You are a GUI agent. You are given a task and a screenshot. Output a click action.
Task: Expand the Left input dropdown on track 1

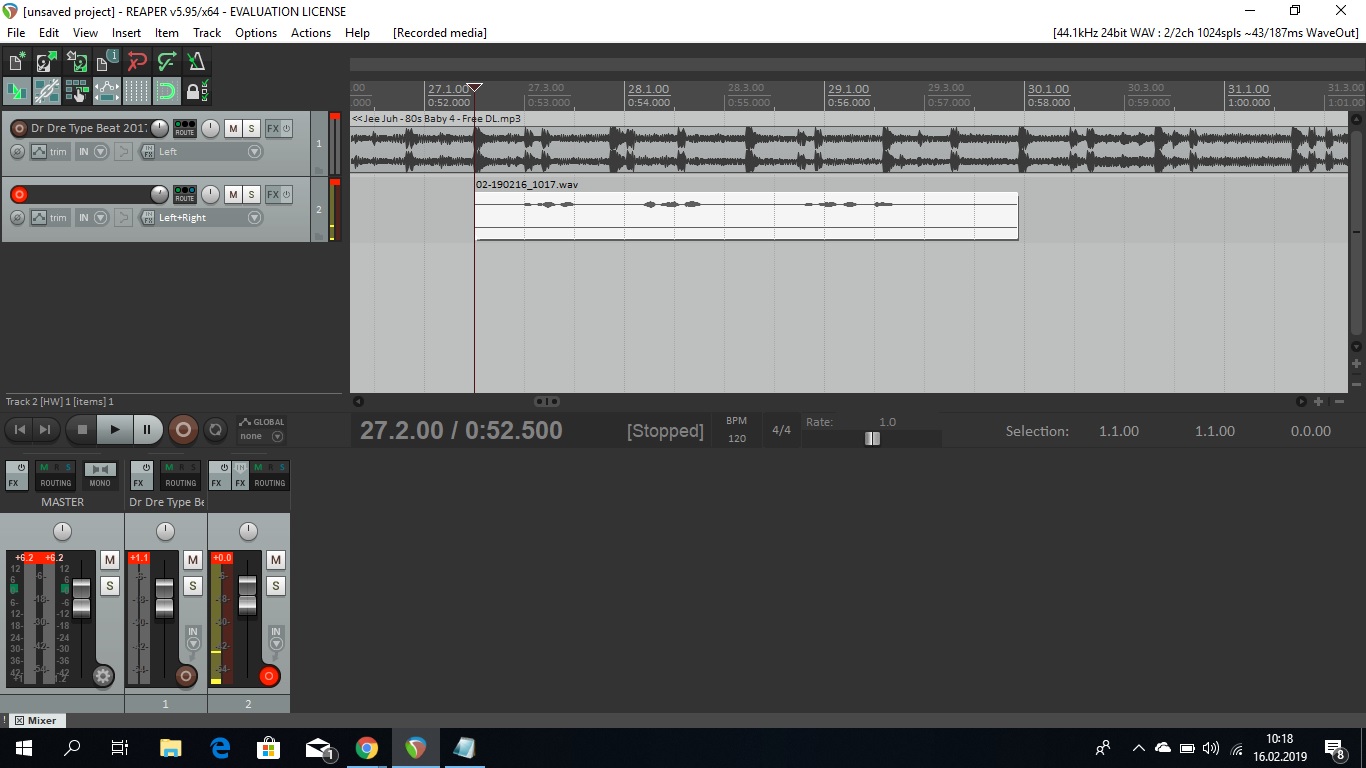(254, 152)
